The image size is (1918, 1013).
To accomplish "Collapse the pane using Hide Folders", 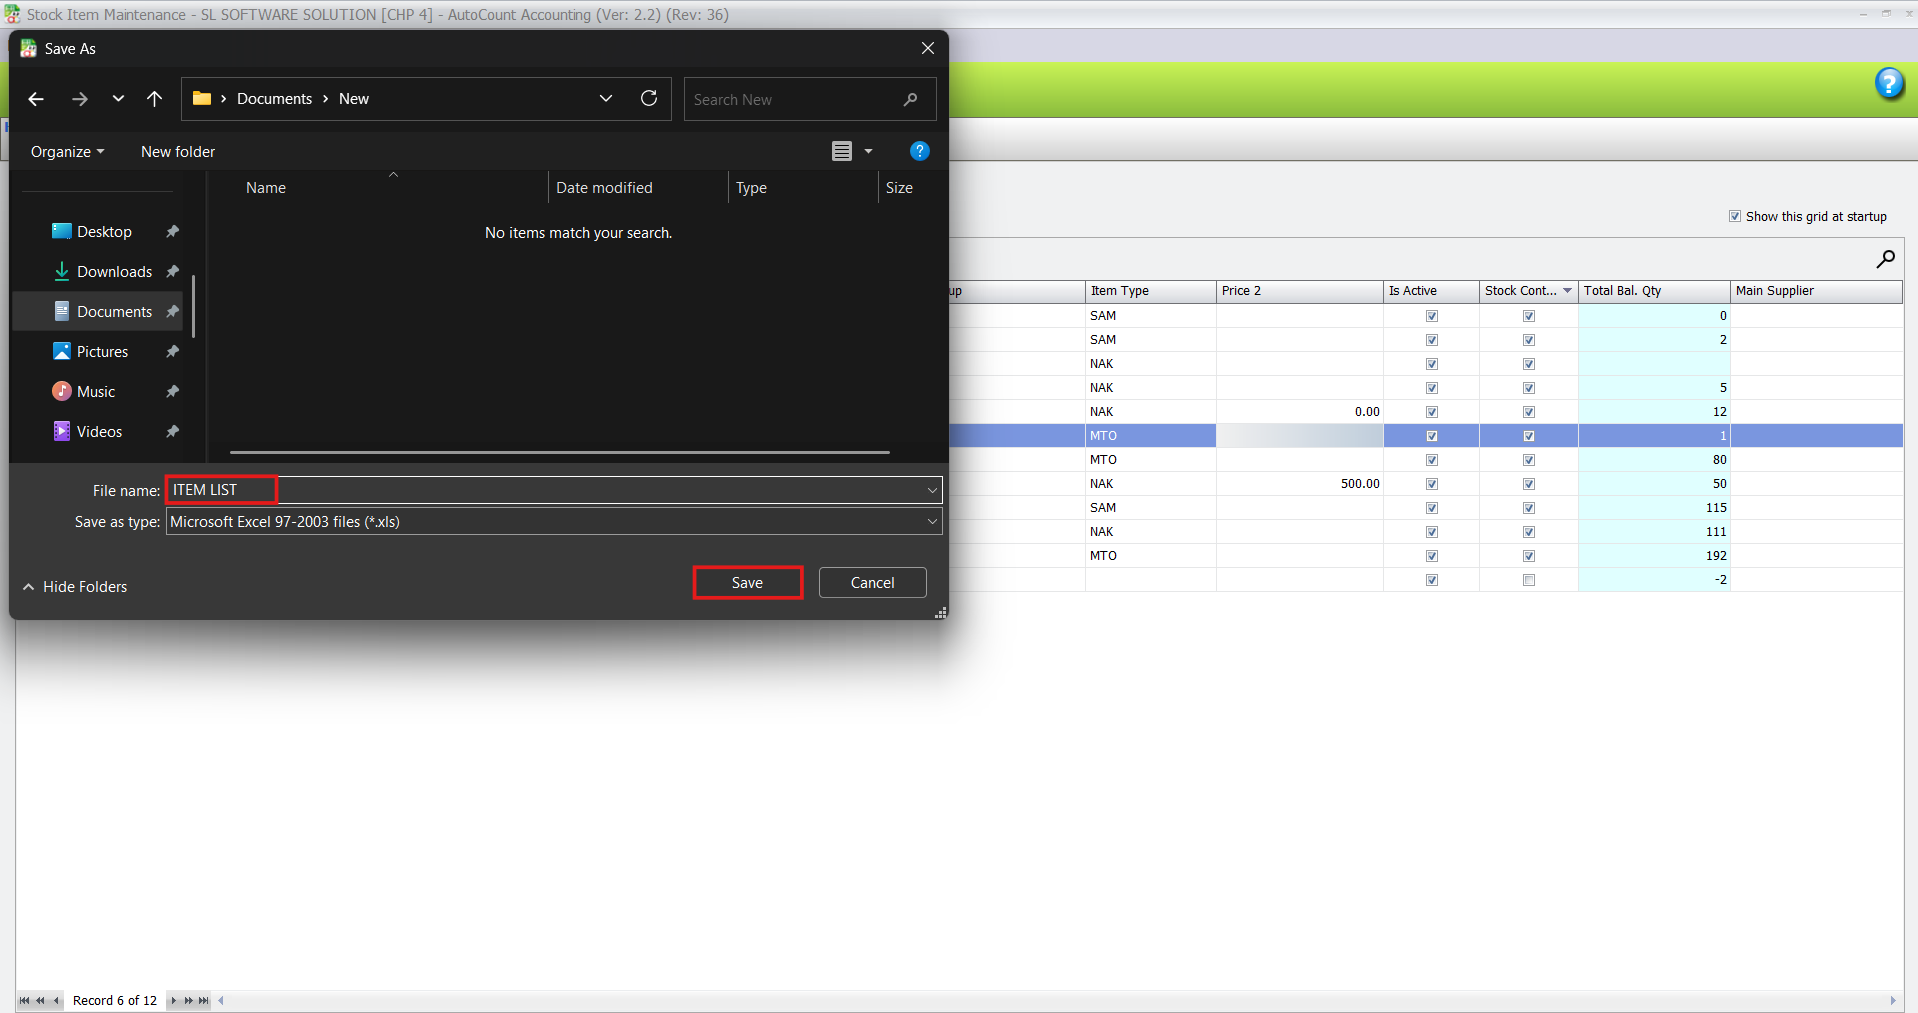I will (x=76, y=587).
